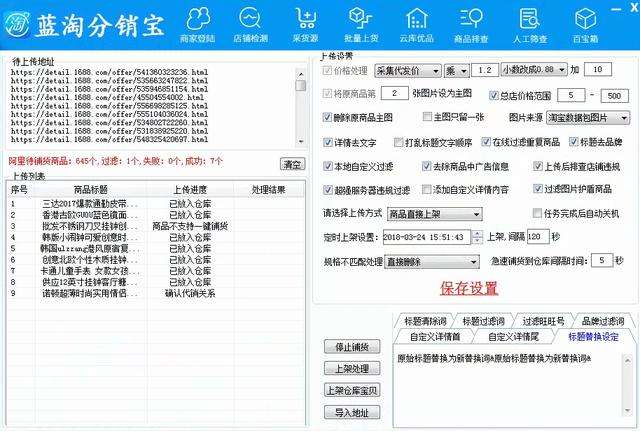
Task: Select row 9 诺顿超薄时尚实用情侣
Action: click(156, 293)
